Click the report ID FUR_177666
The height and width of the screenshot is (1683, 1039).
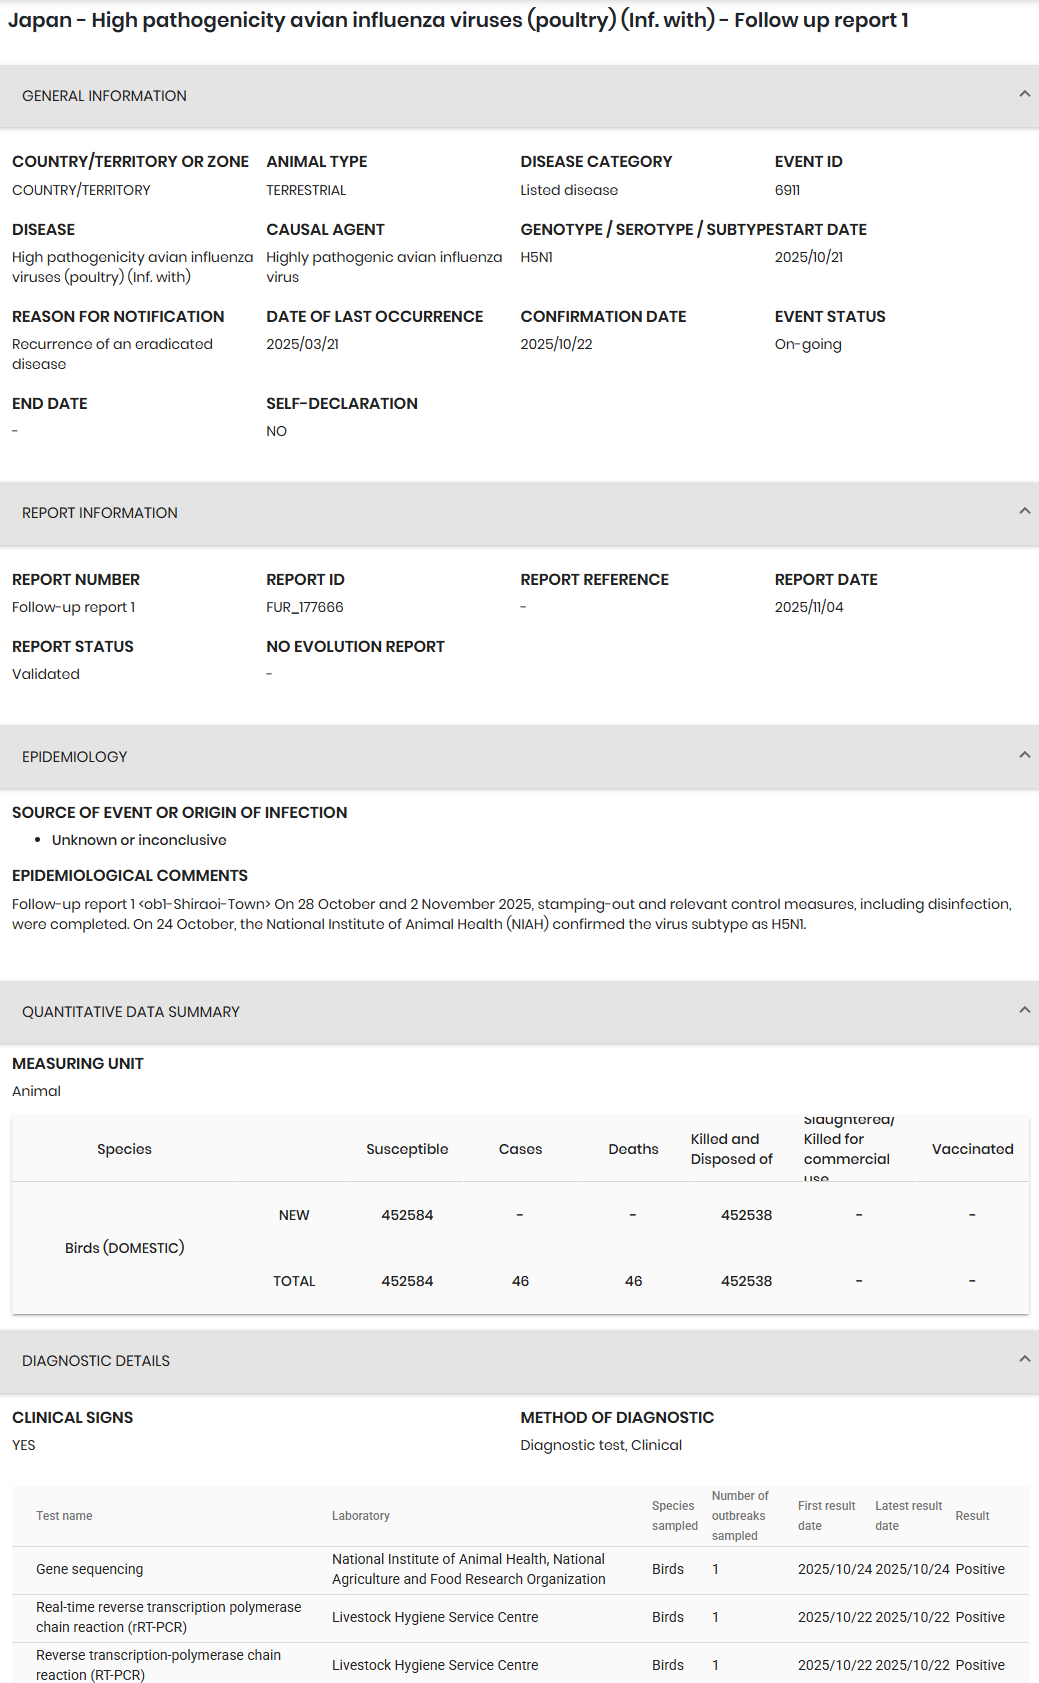click(x=305, y=607)
